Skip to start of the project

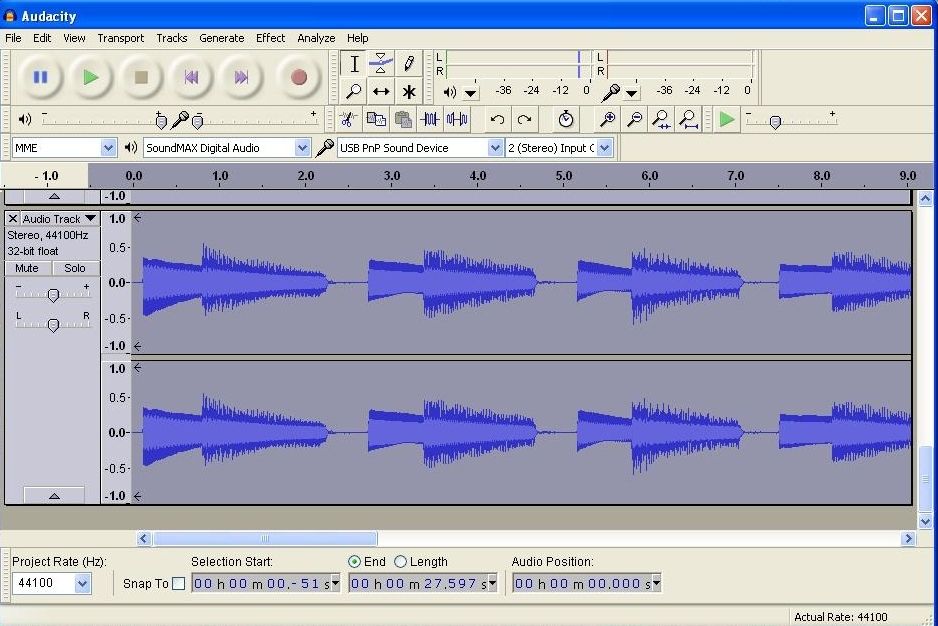(x=191, y=77)
